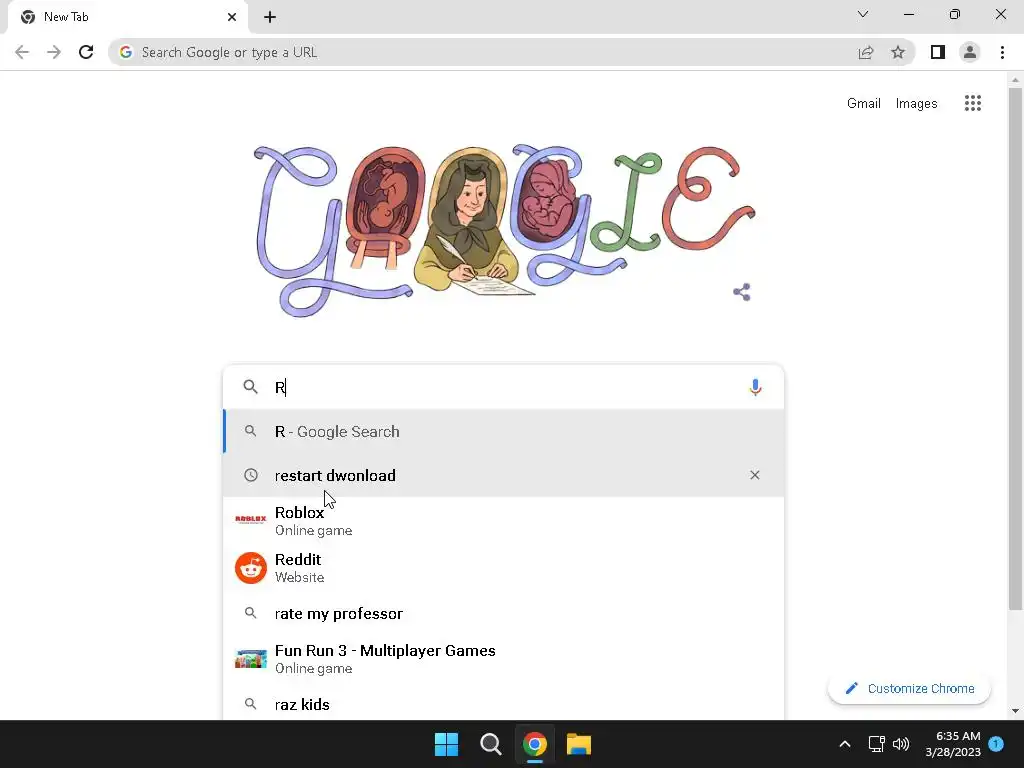
Task: Go back with the browser back arrow
Action: tap(22, 52)
